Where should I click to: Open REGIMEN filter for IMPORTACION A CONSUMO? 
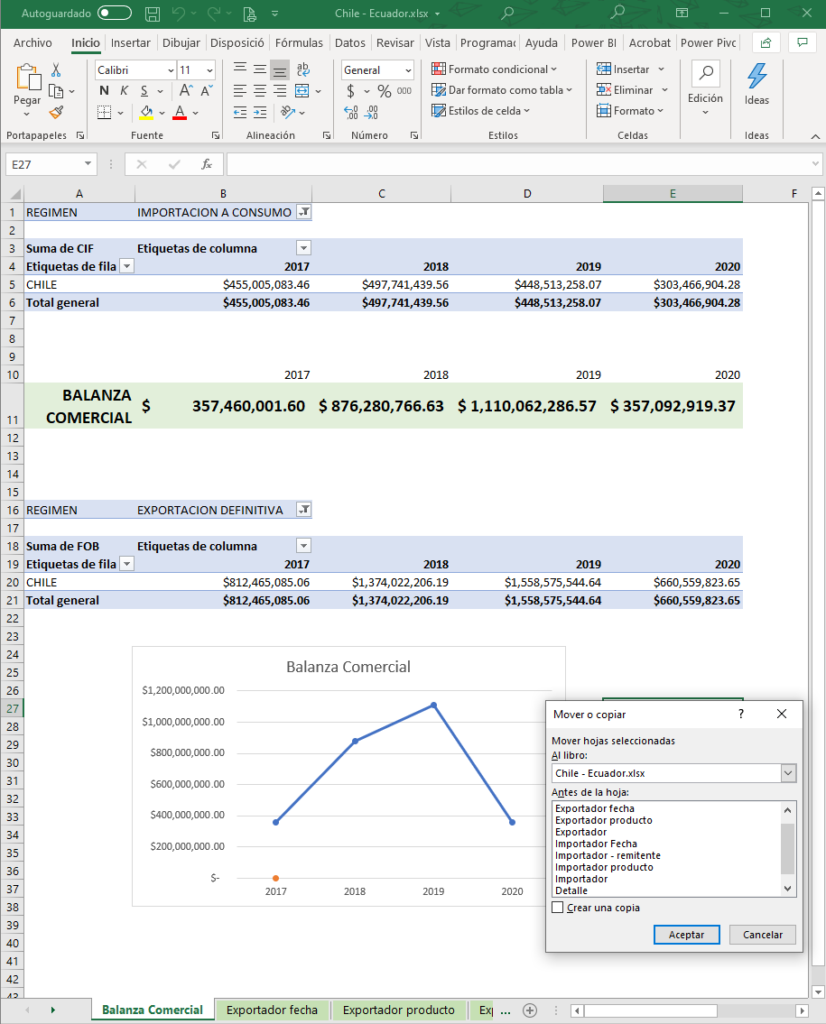click(304, 212)
